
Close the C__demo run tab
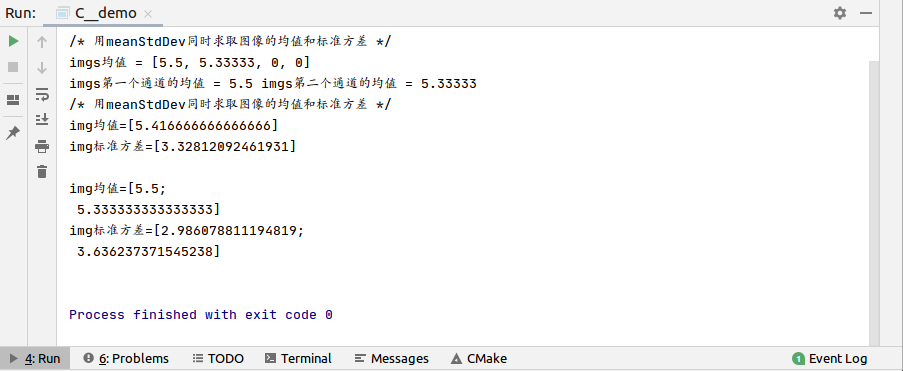pyautogui.click(x=148, y=14)
